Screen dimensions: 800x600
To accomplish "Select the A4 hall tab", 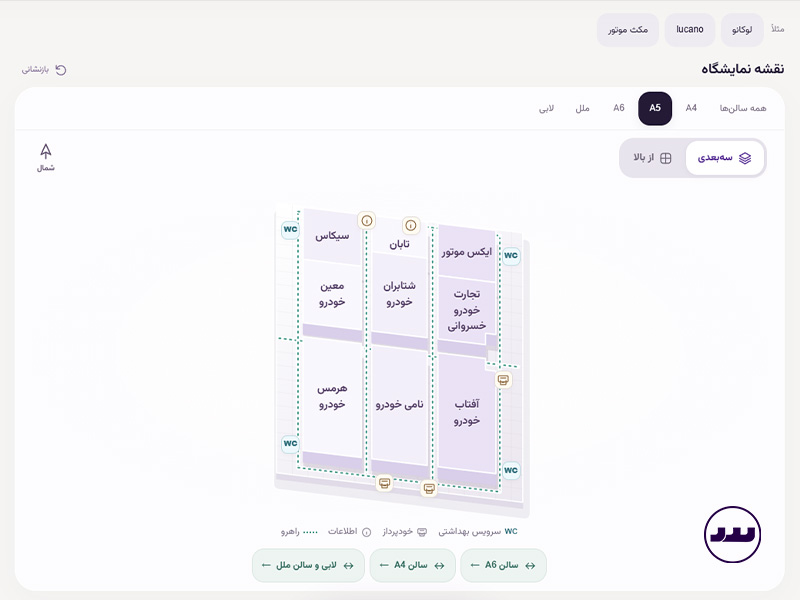I will [691, 108].
